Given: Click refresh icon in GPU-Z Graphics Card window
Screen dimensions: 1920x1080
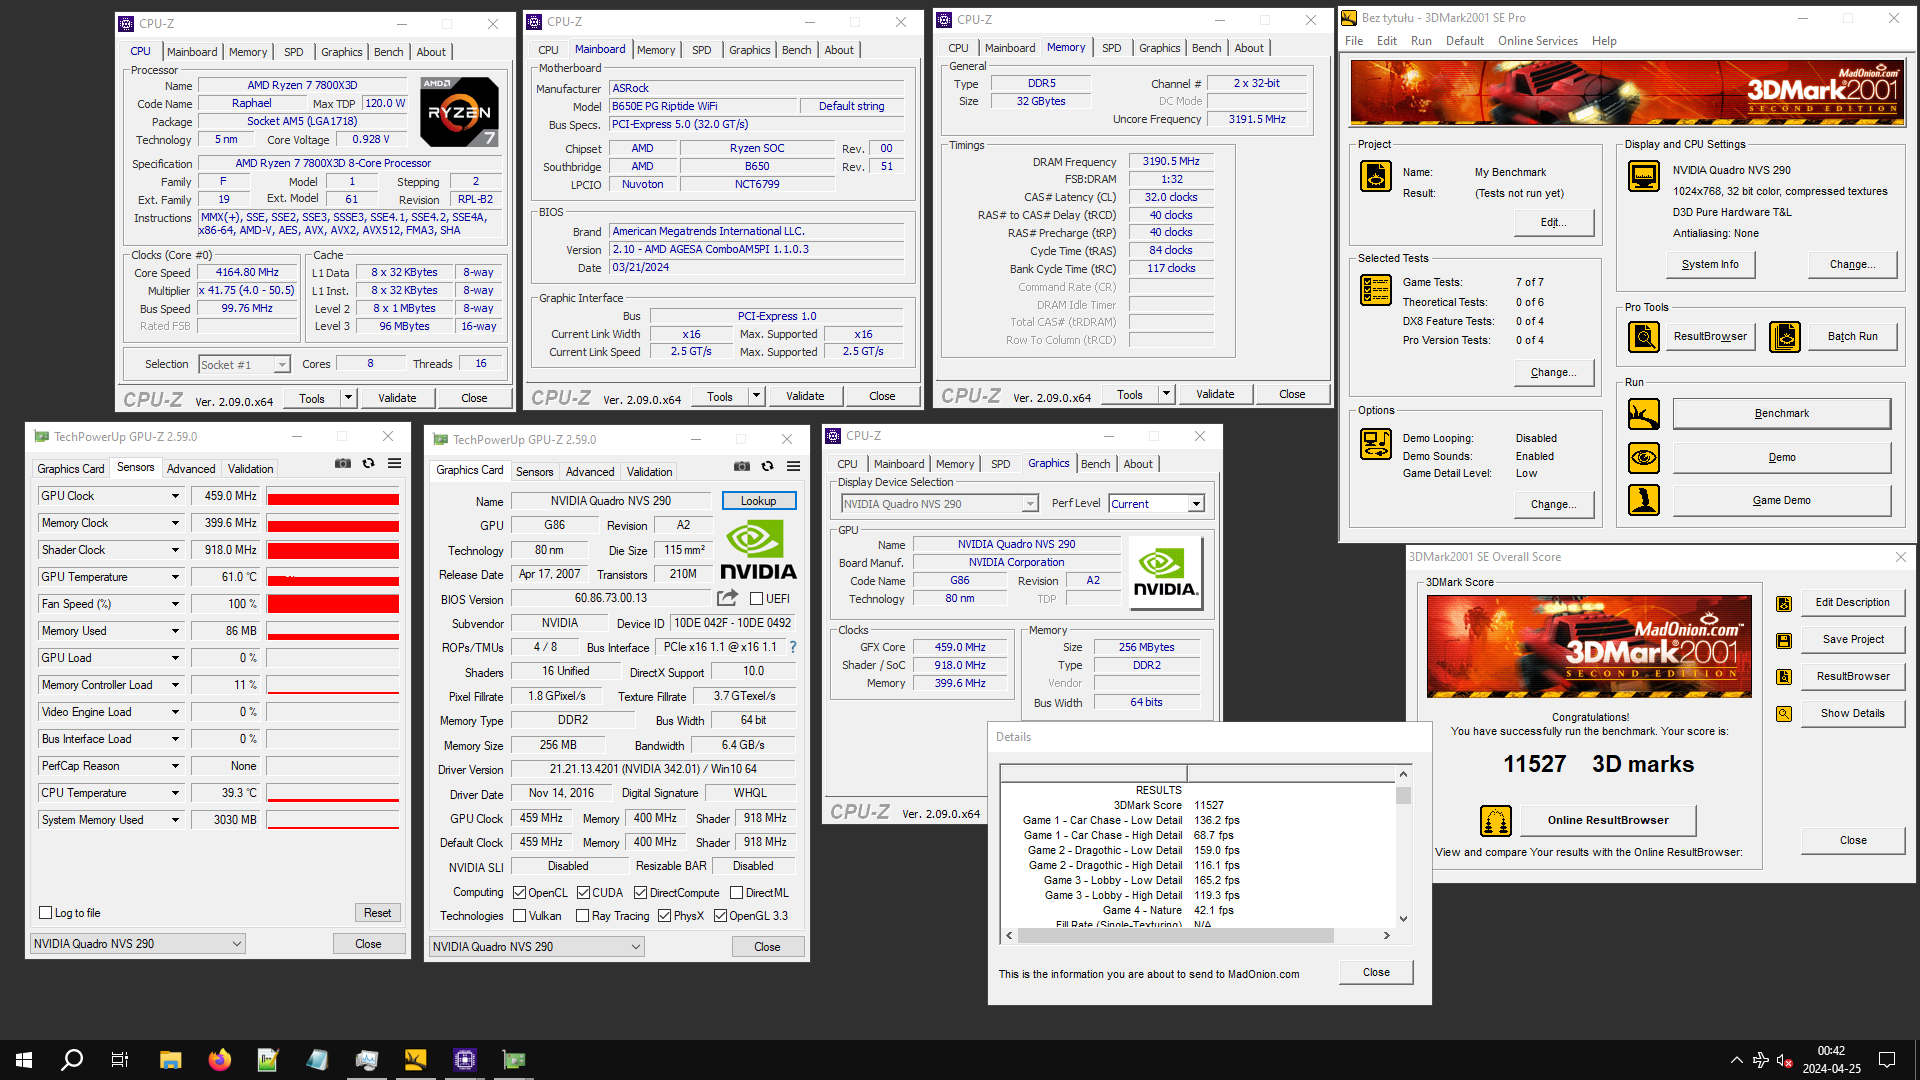Looking at the screenshot, I should (x=767, y=466).
